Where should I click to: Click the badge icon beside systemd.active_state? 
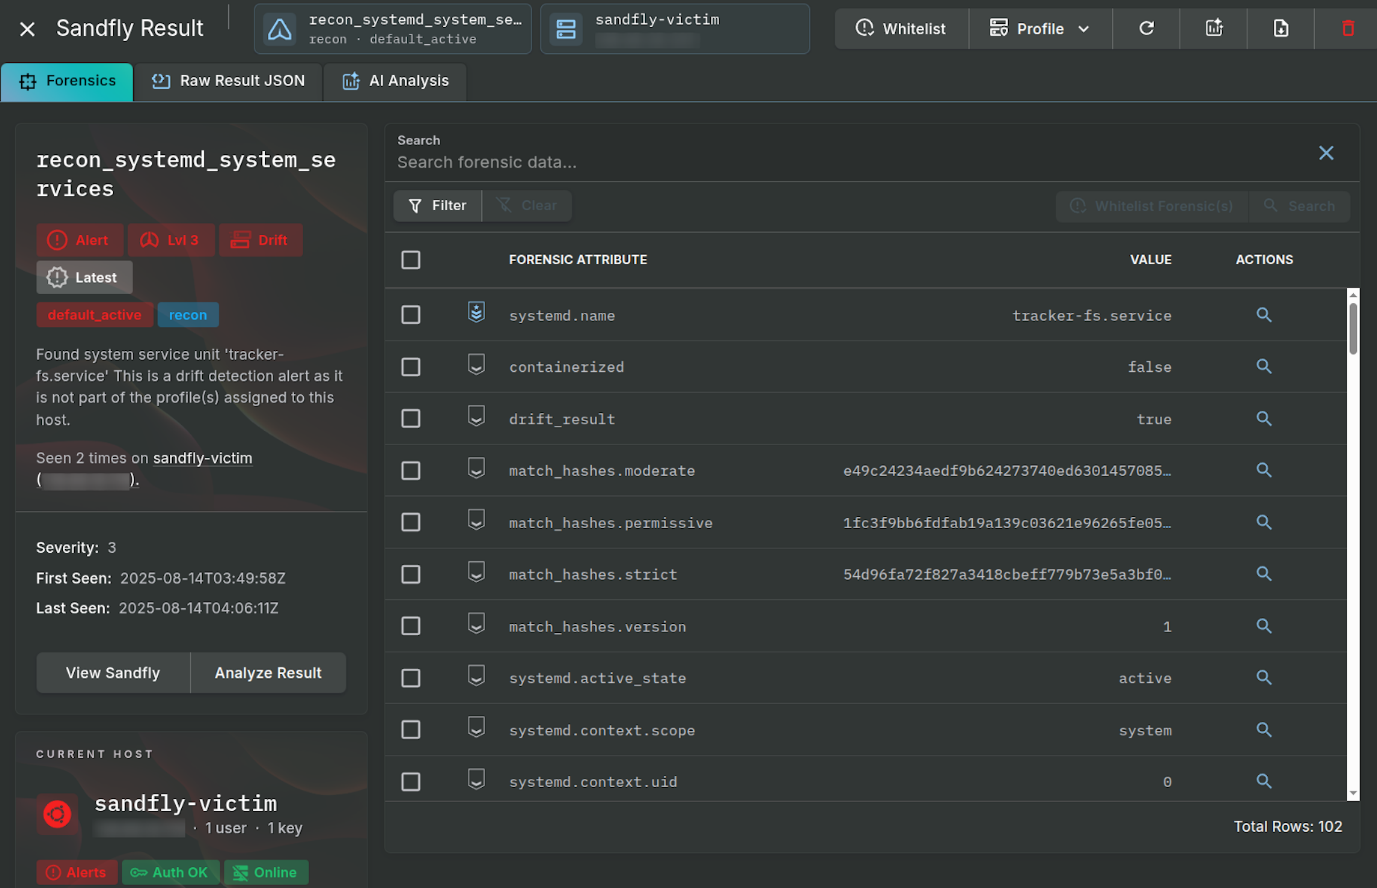tap(476, 676)
